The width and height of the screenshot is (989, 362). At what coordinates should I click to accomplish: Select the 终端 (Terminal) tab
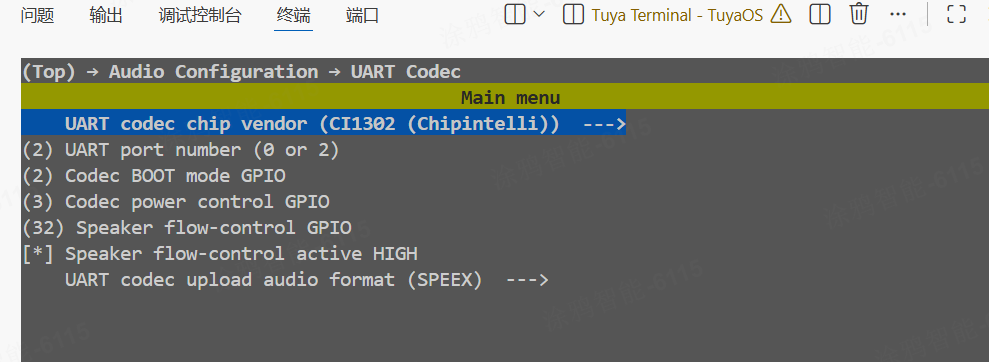coord(293,15)
